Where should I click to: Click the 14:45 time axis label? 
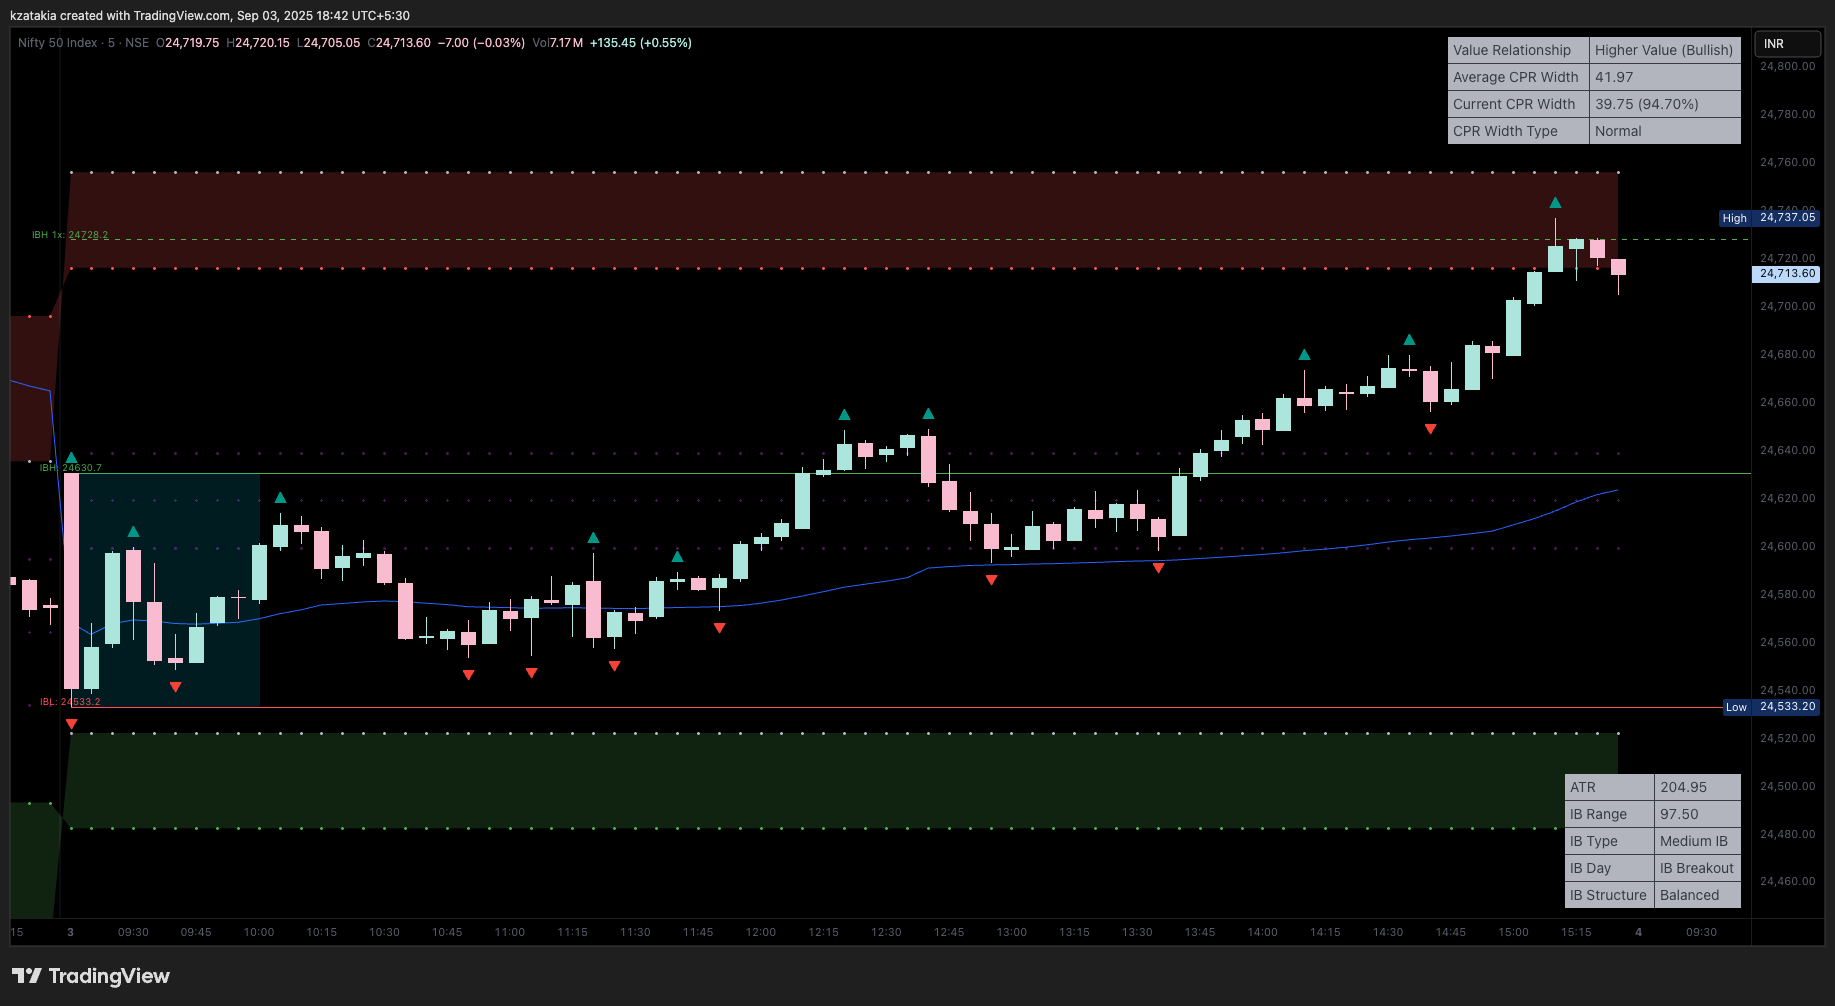pos(1451,932)
